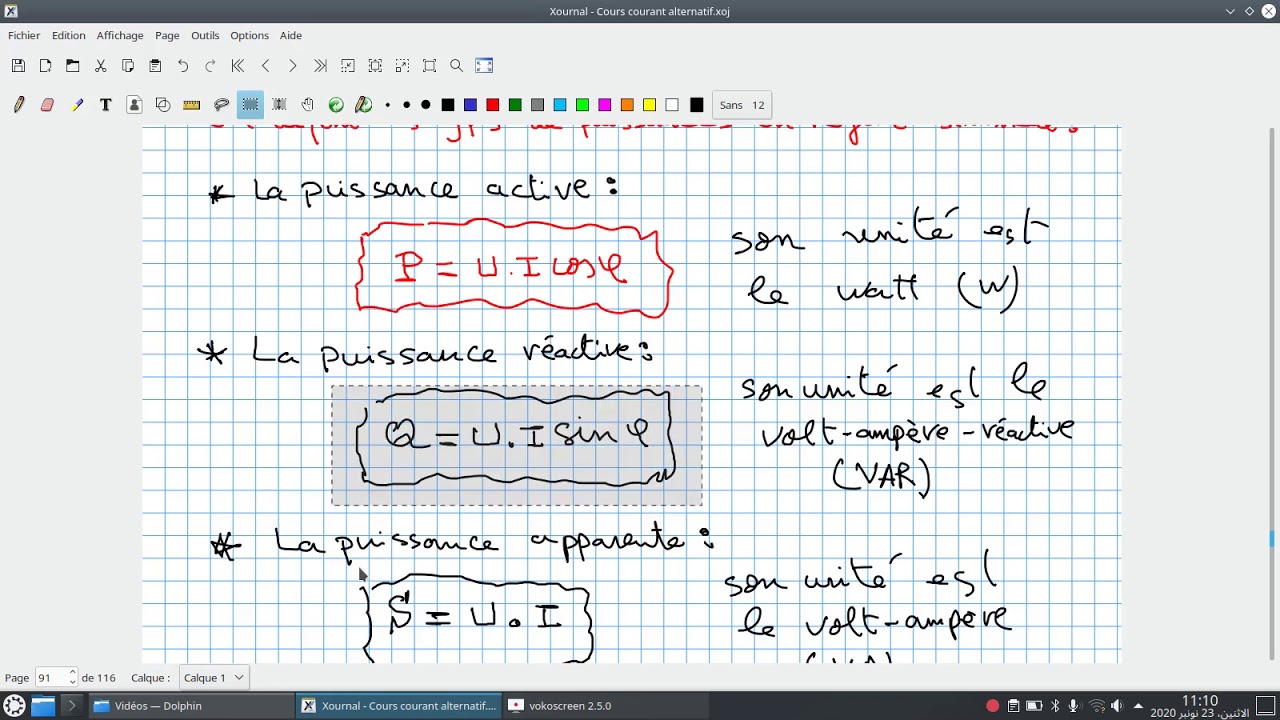Set fine pen thickness dot
This screenshot has height=720, width=1280.
point(388,105)
